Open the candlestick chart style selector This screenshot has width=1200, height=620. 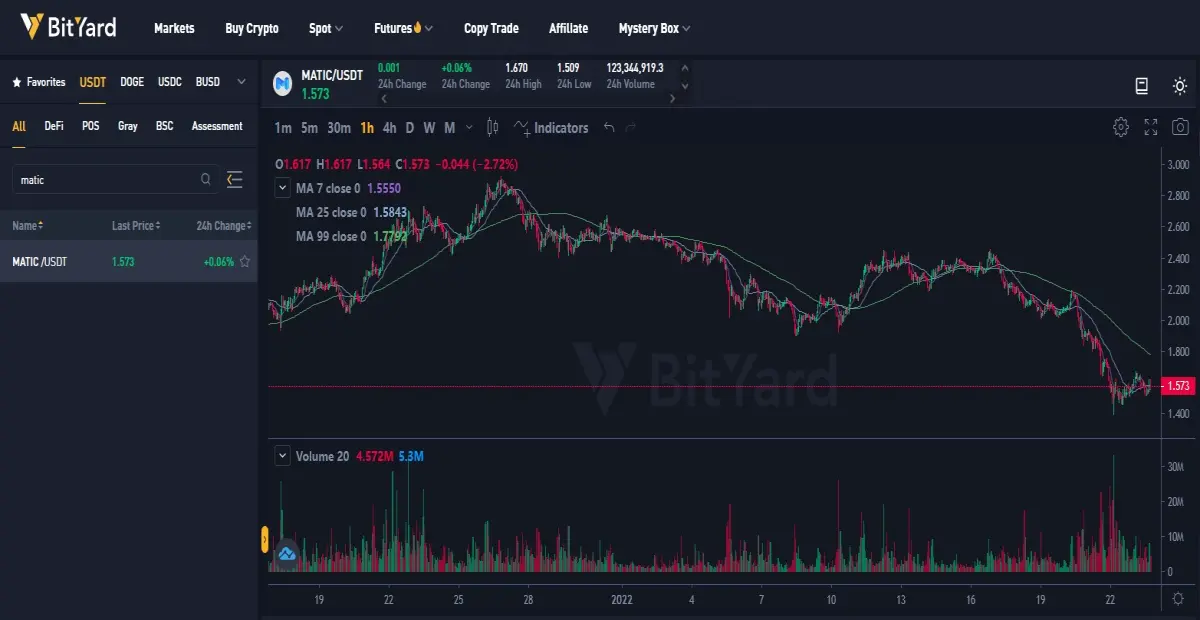pyautogui.click(x=492, y=127)
